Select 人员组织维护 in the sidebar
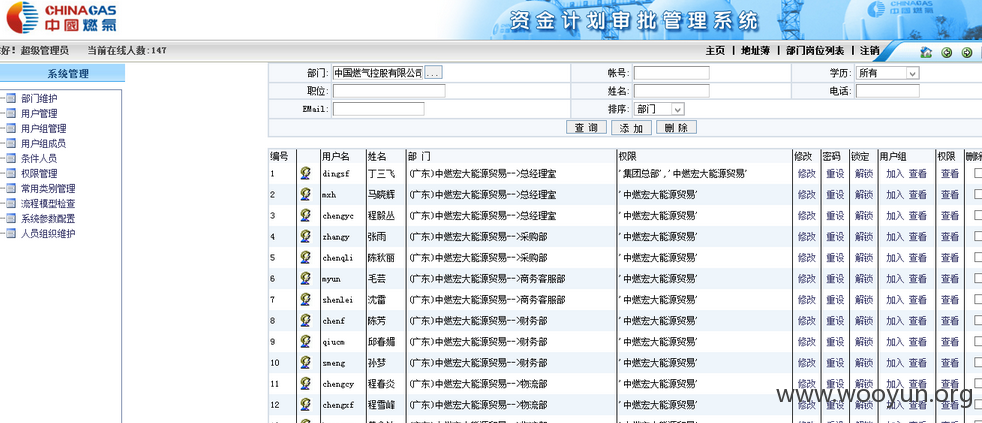Image resolution: width=982 pixels, height=423 pixels. 48,234
